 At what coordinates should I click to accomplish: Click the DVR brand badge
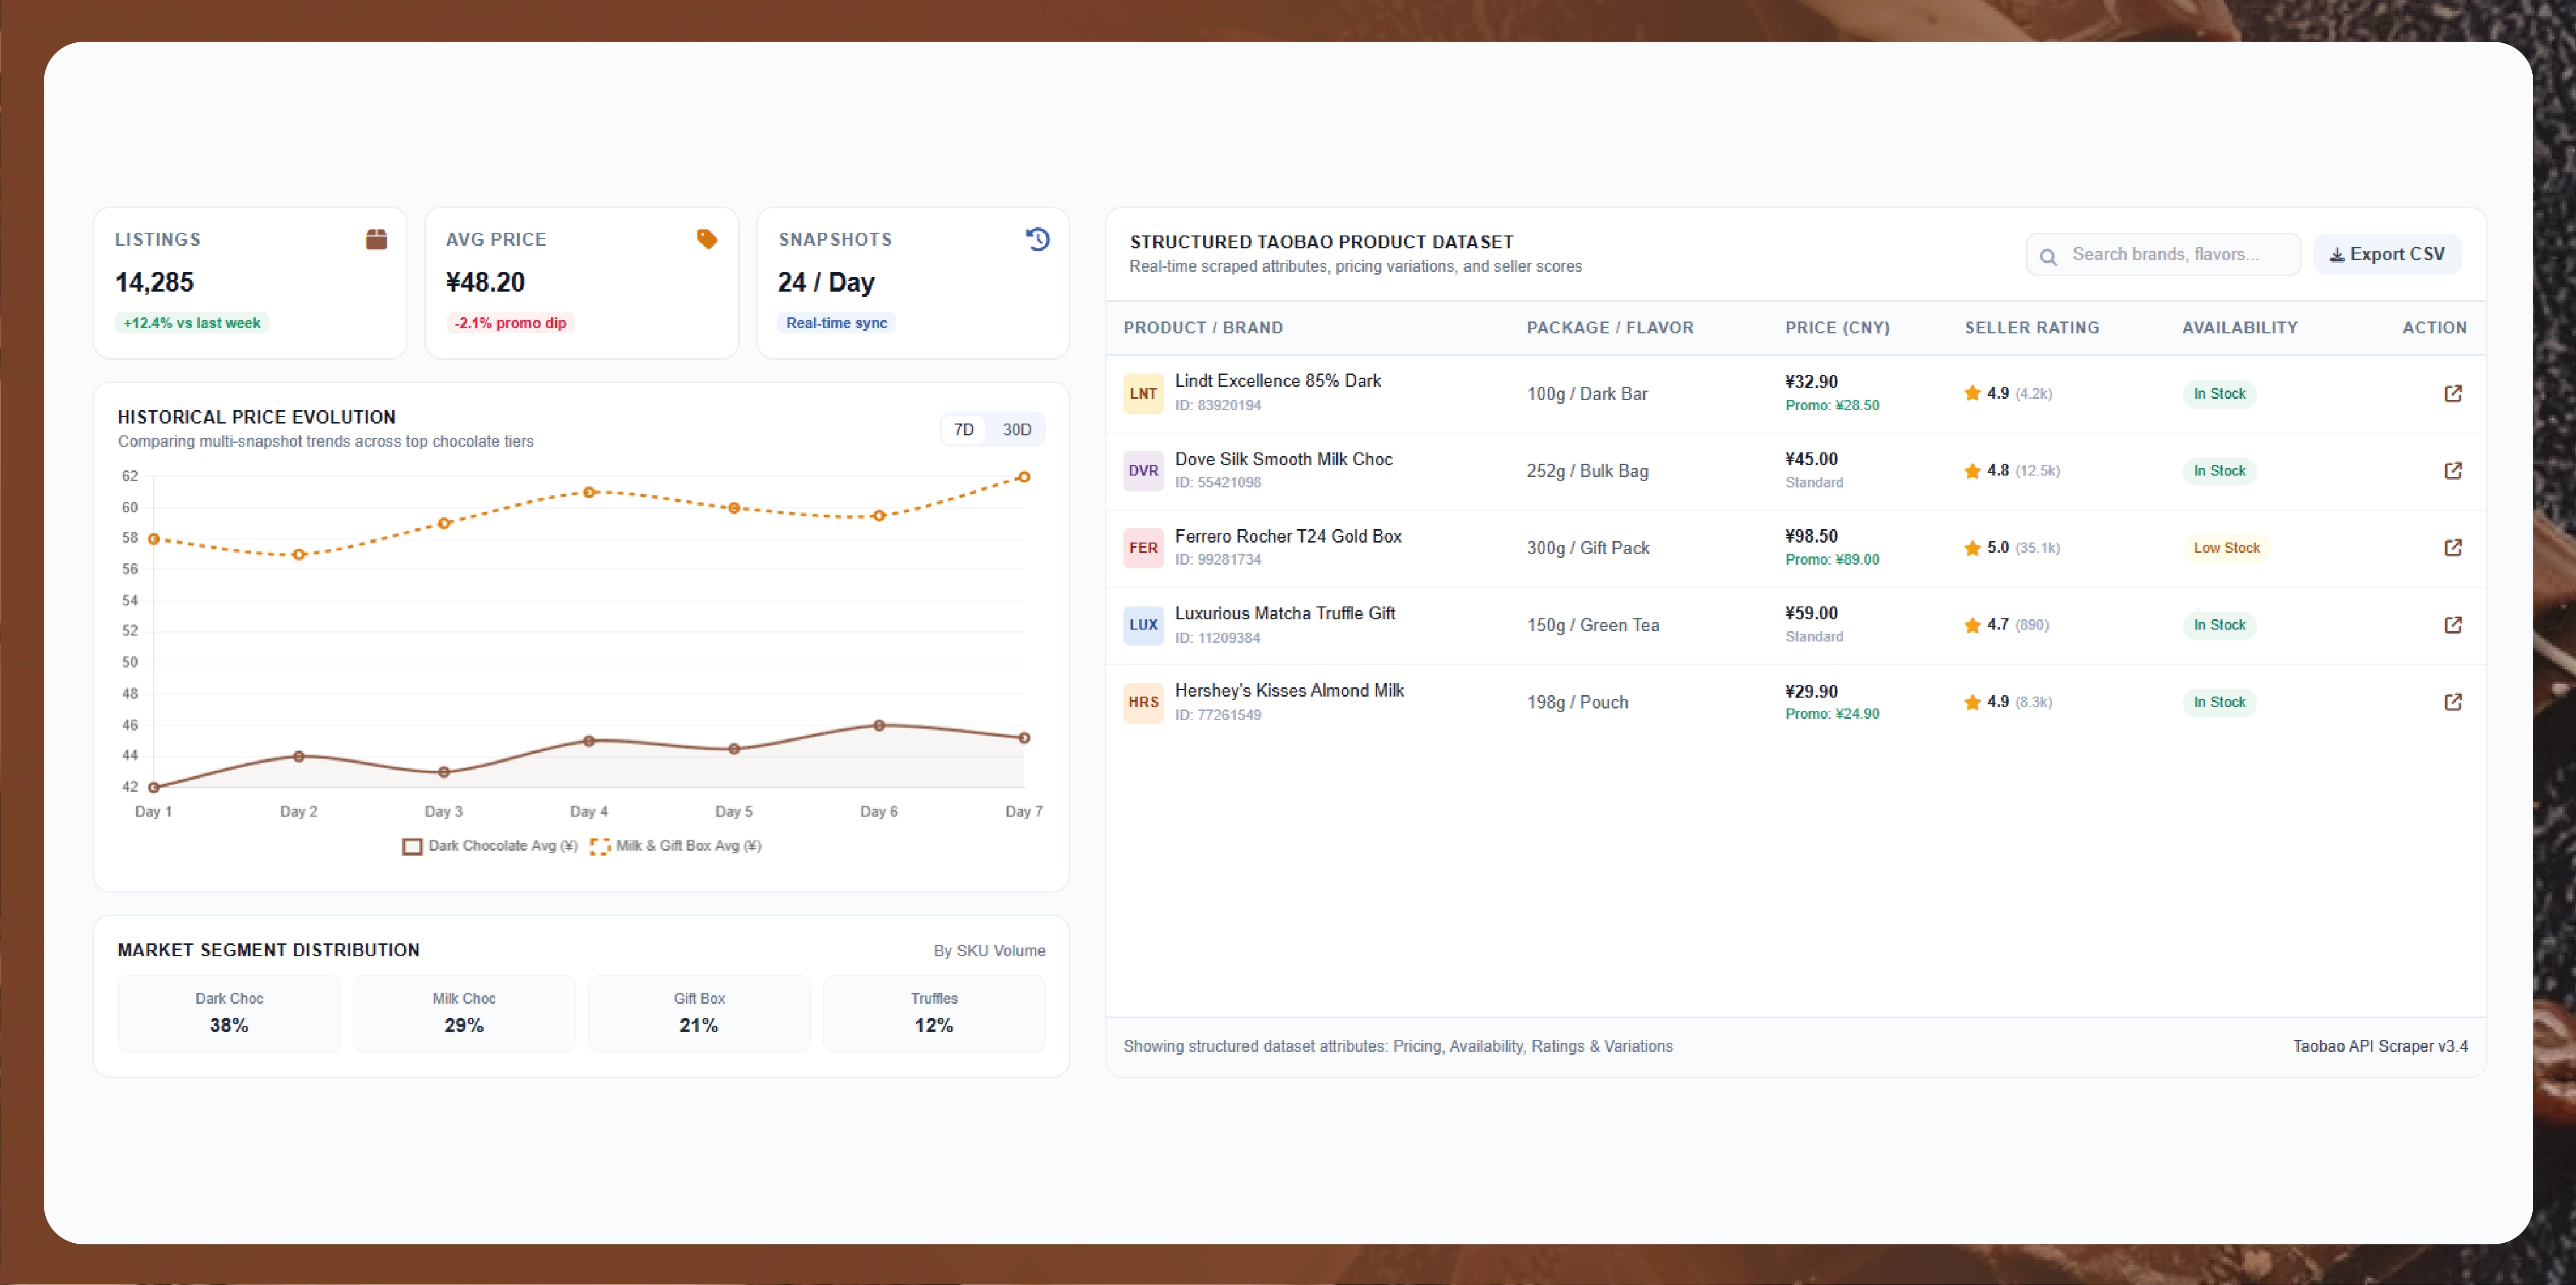(1143, 470)
